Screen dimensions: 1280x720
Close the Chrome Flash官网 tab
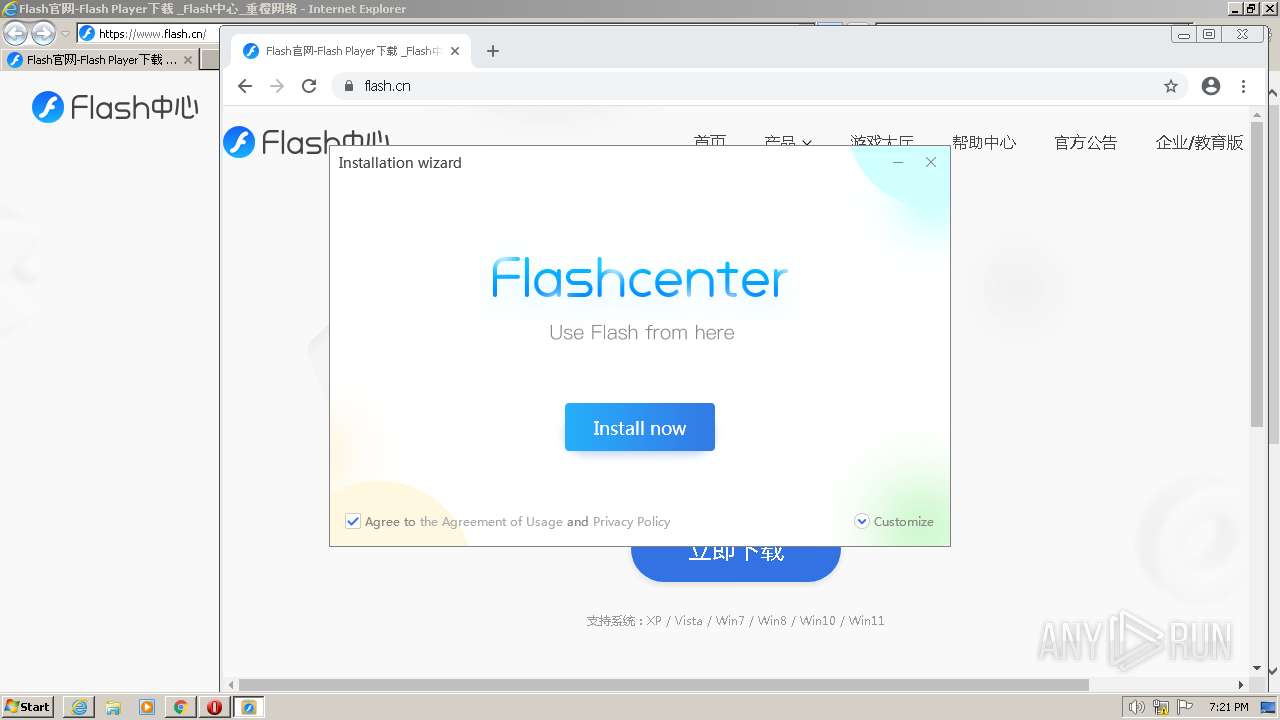tap(456, 51)
